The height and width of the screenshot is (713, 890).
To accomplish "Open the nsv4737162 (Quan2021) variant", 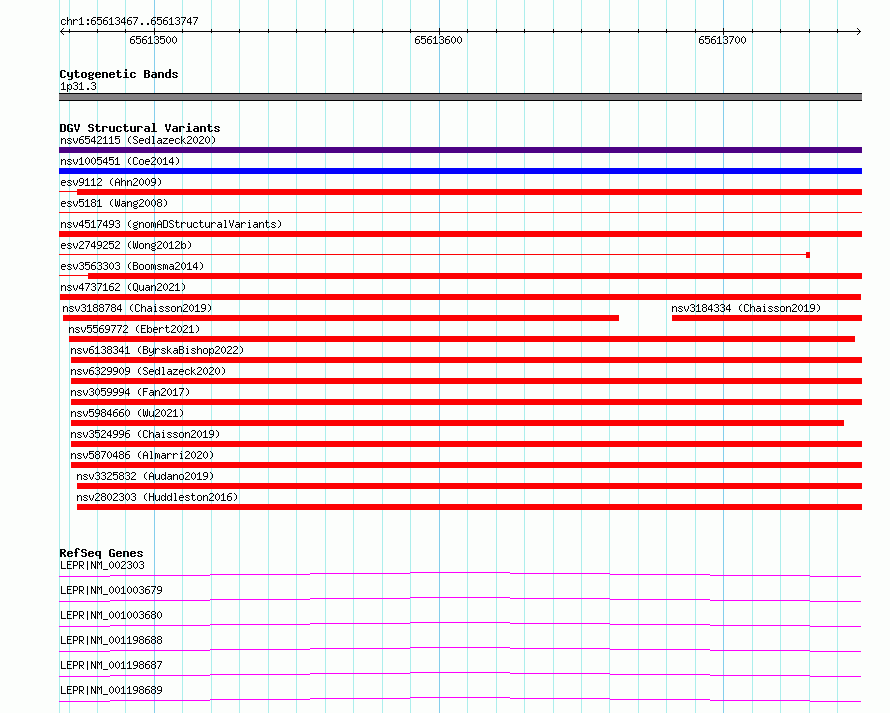I will point(460,297).
